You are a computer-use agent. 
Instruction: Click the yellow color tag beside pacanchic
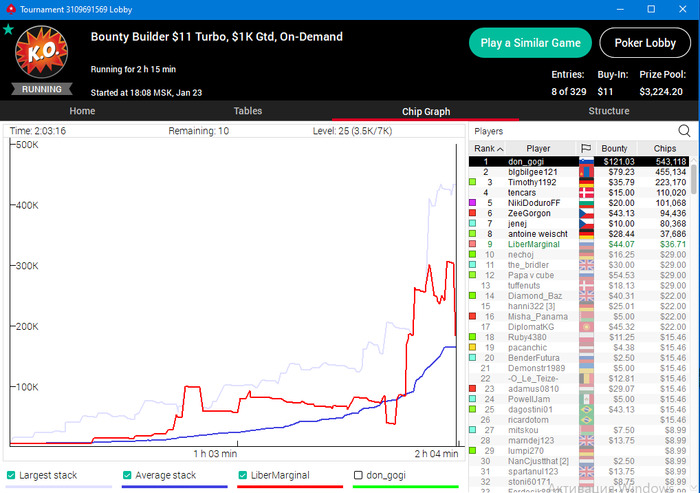pos(472,347)
